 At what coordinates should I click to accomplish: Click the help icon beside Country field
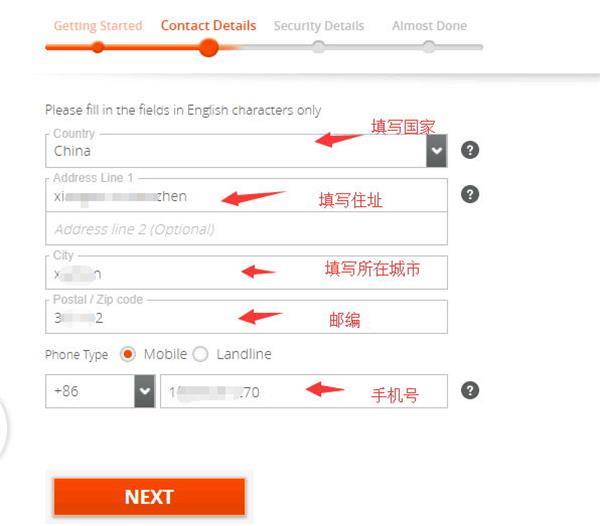470,150
